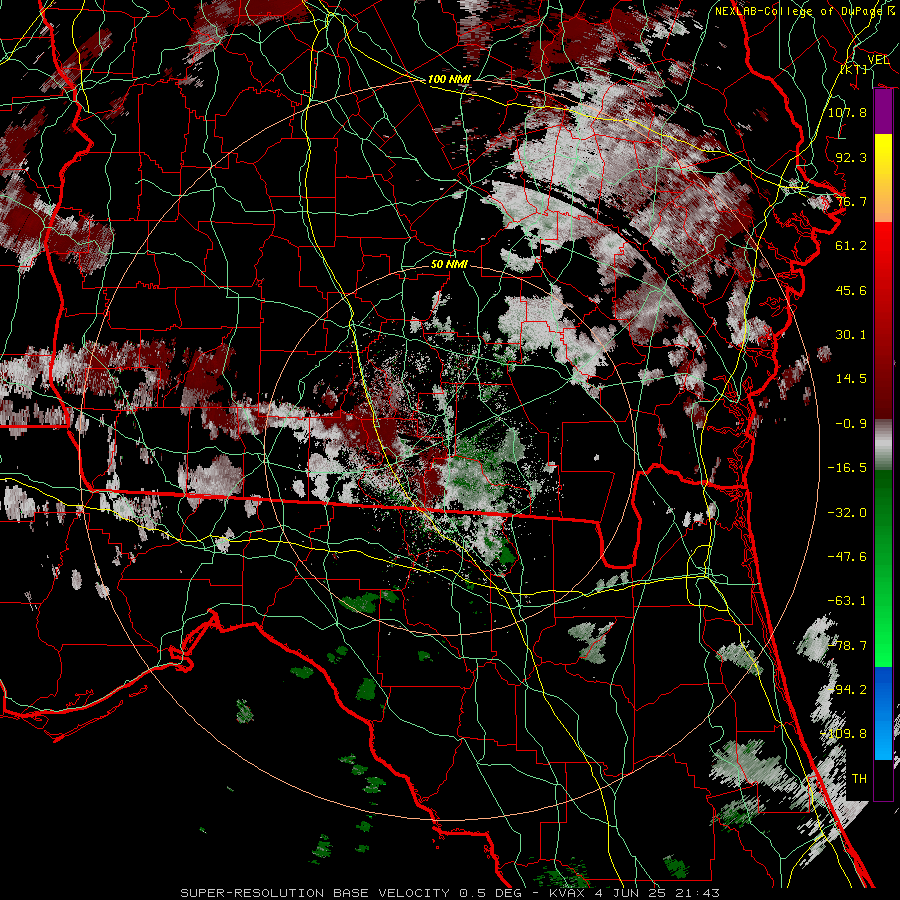
Task: Click the -16.5 velocity scale label
Action: 847,468
